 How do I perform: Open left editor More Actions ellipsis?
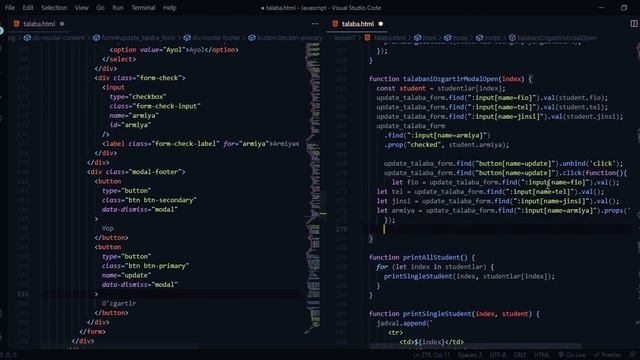[315, 24]
